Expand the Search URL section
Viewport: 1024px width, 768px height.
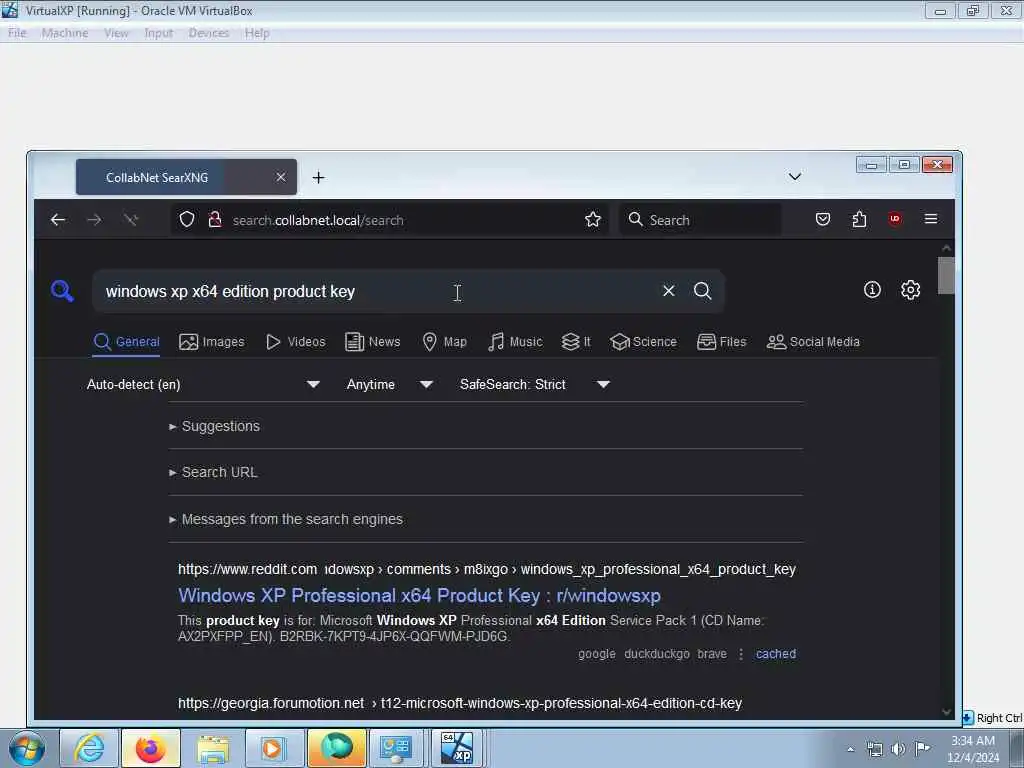(213, 472)
